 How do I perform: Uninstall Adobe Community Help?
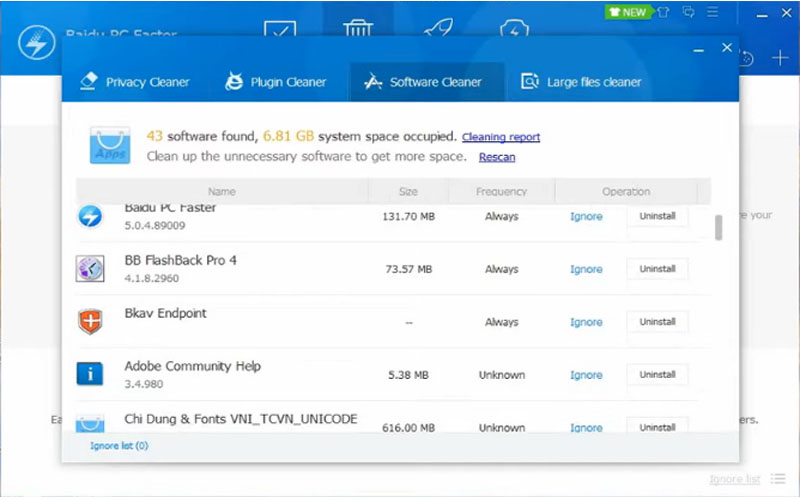coord(657,374)
